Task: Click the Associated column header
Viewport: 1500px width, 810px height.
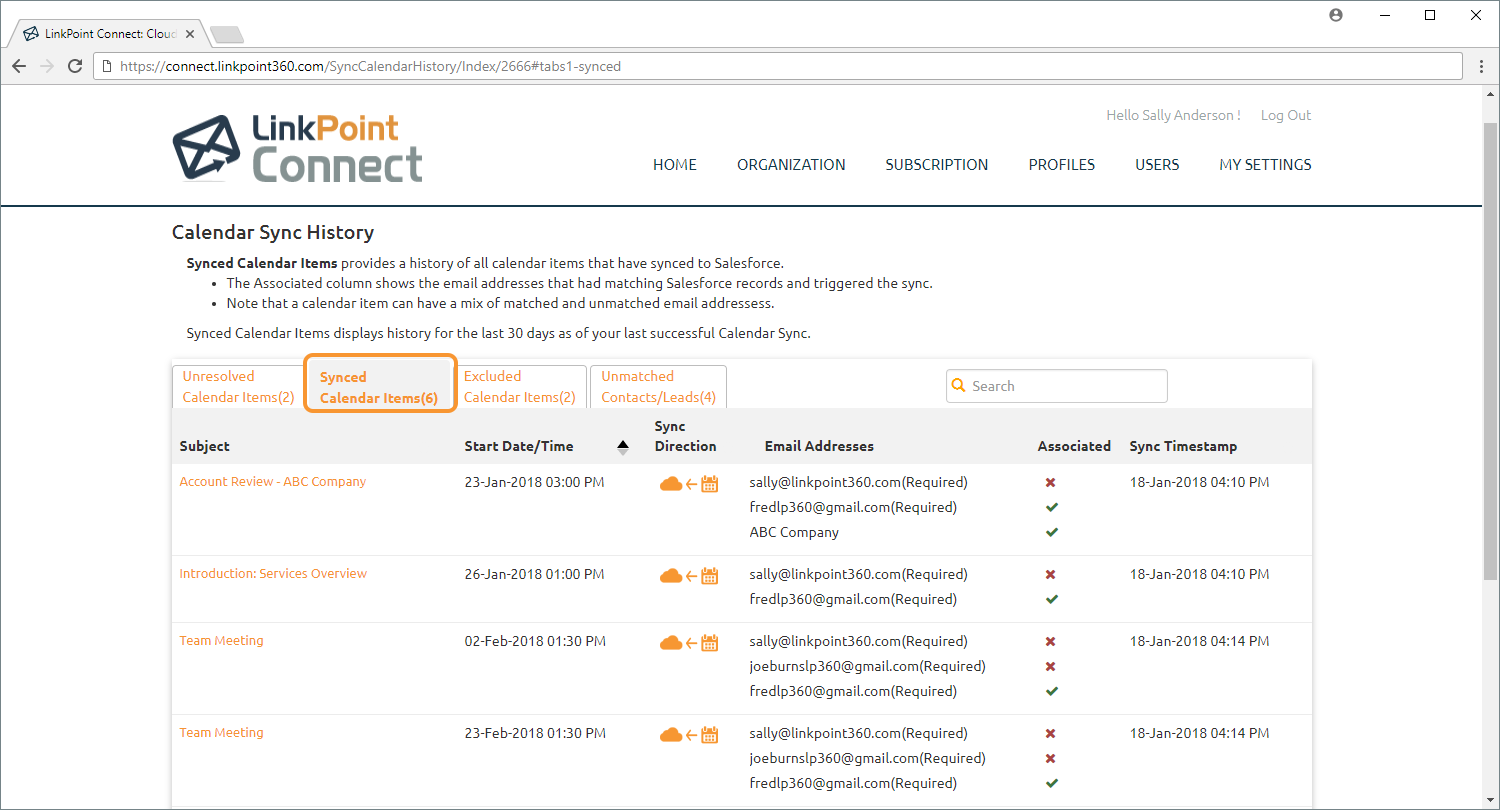Action: click(x=1074, y=447)
